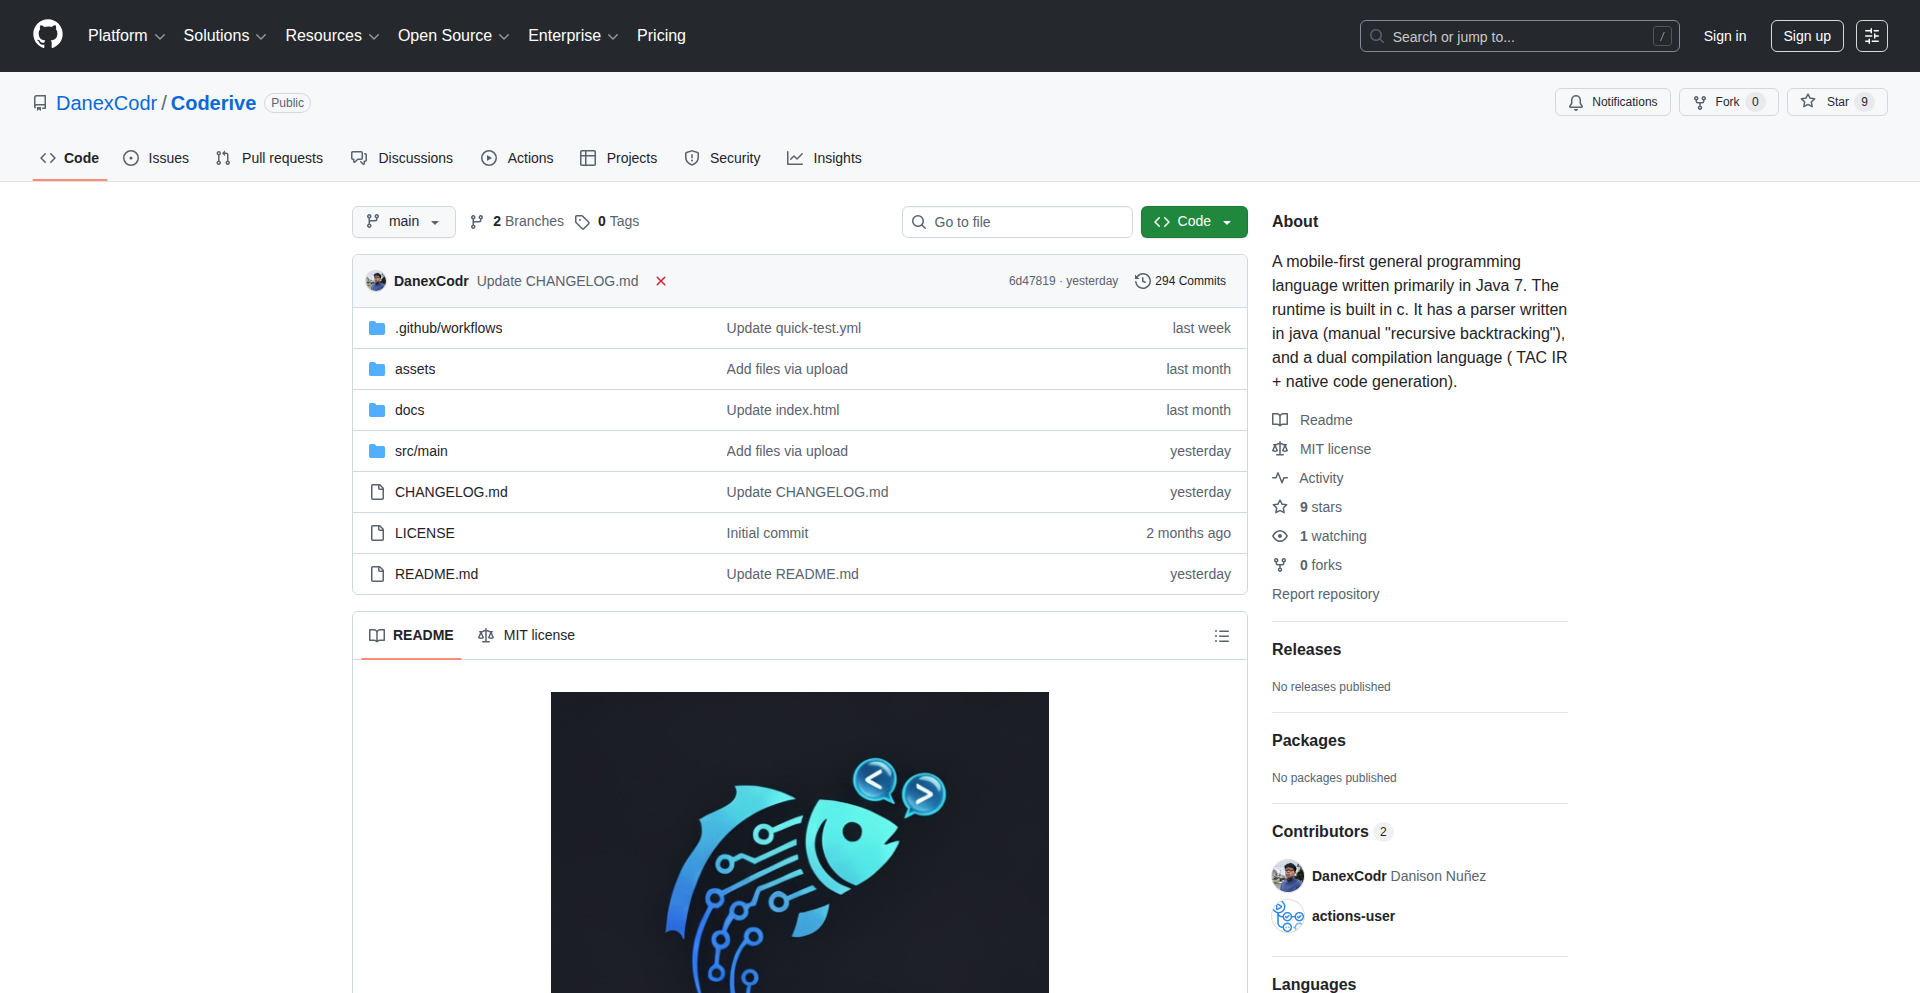The image size is (1920, 993).
Task: Select the MIT license tab beside README
Action: tap(527, 636)
